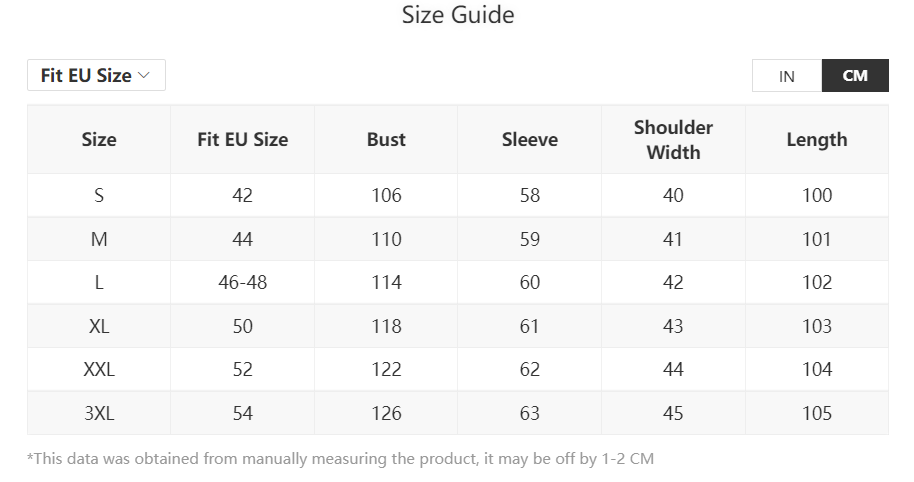Click the Length column header
The image size is (914, 482).
tap(817, 140)
